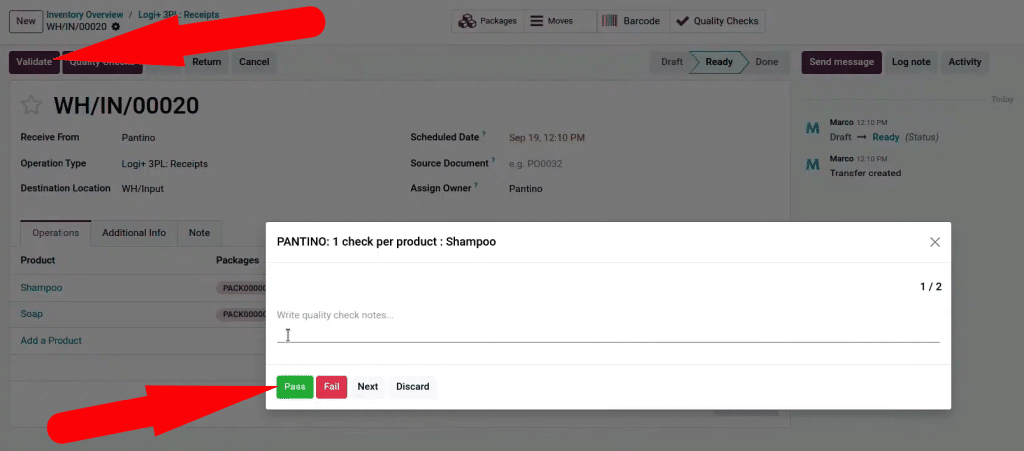
Task: Switch to the Note tab
Action: (x=199, y=233)
